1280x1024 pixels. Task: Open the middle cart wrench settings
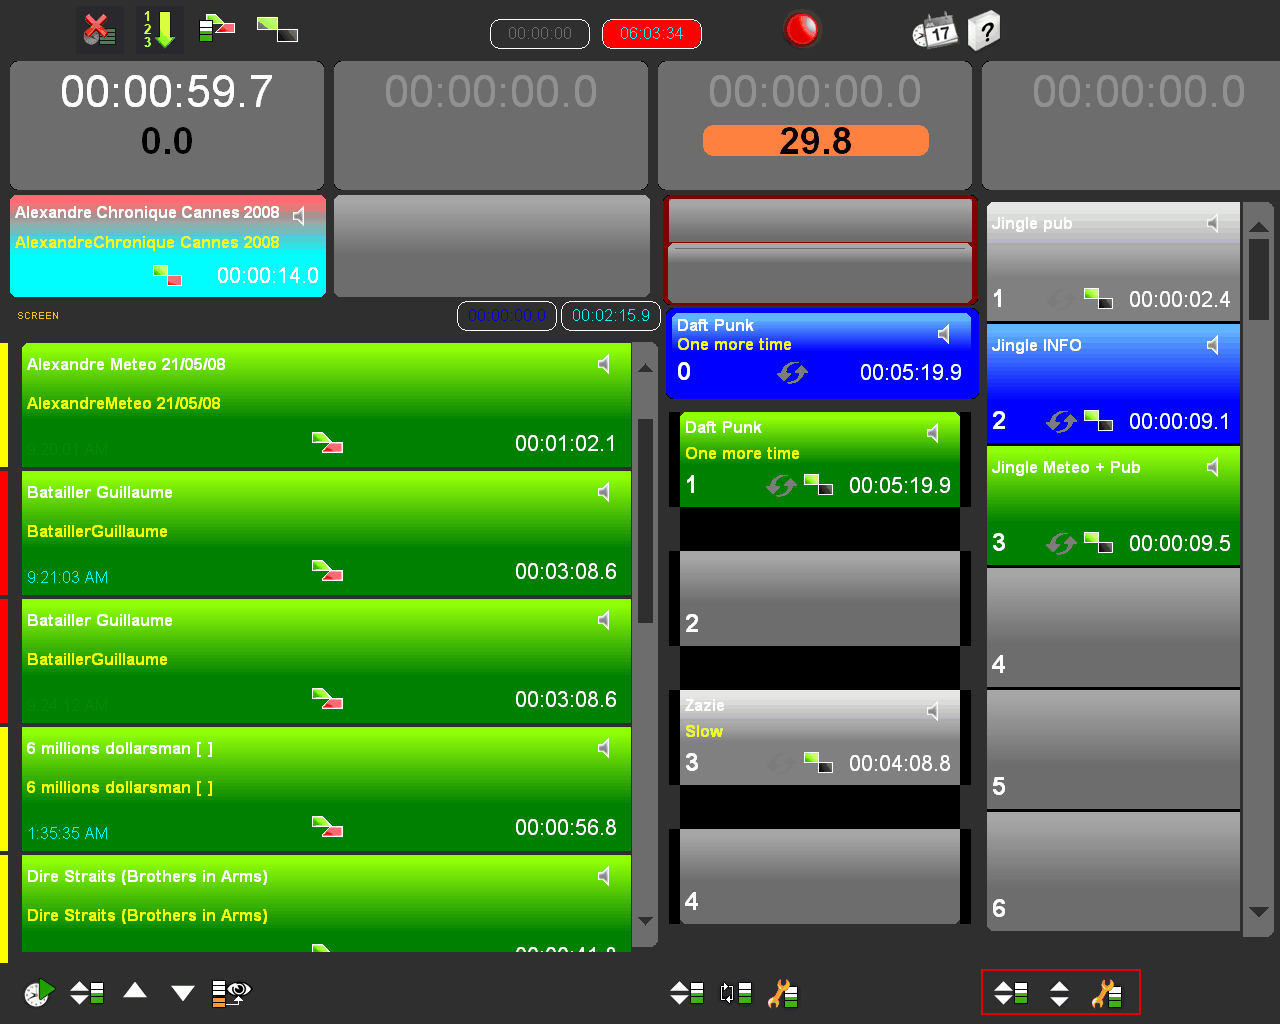(x=782, y=993)
